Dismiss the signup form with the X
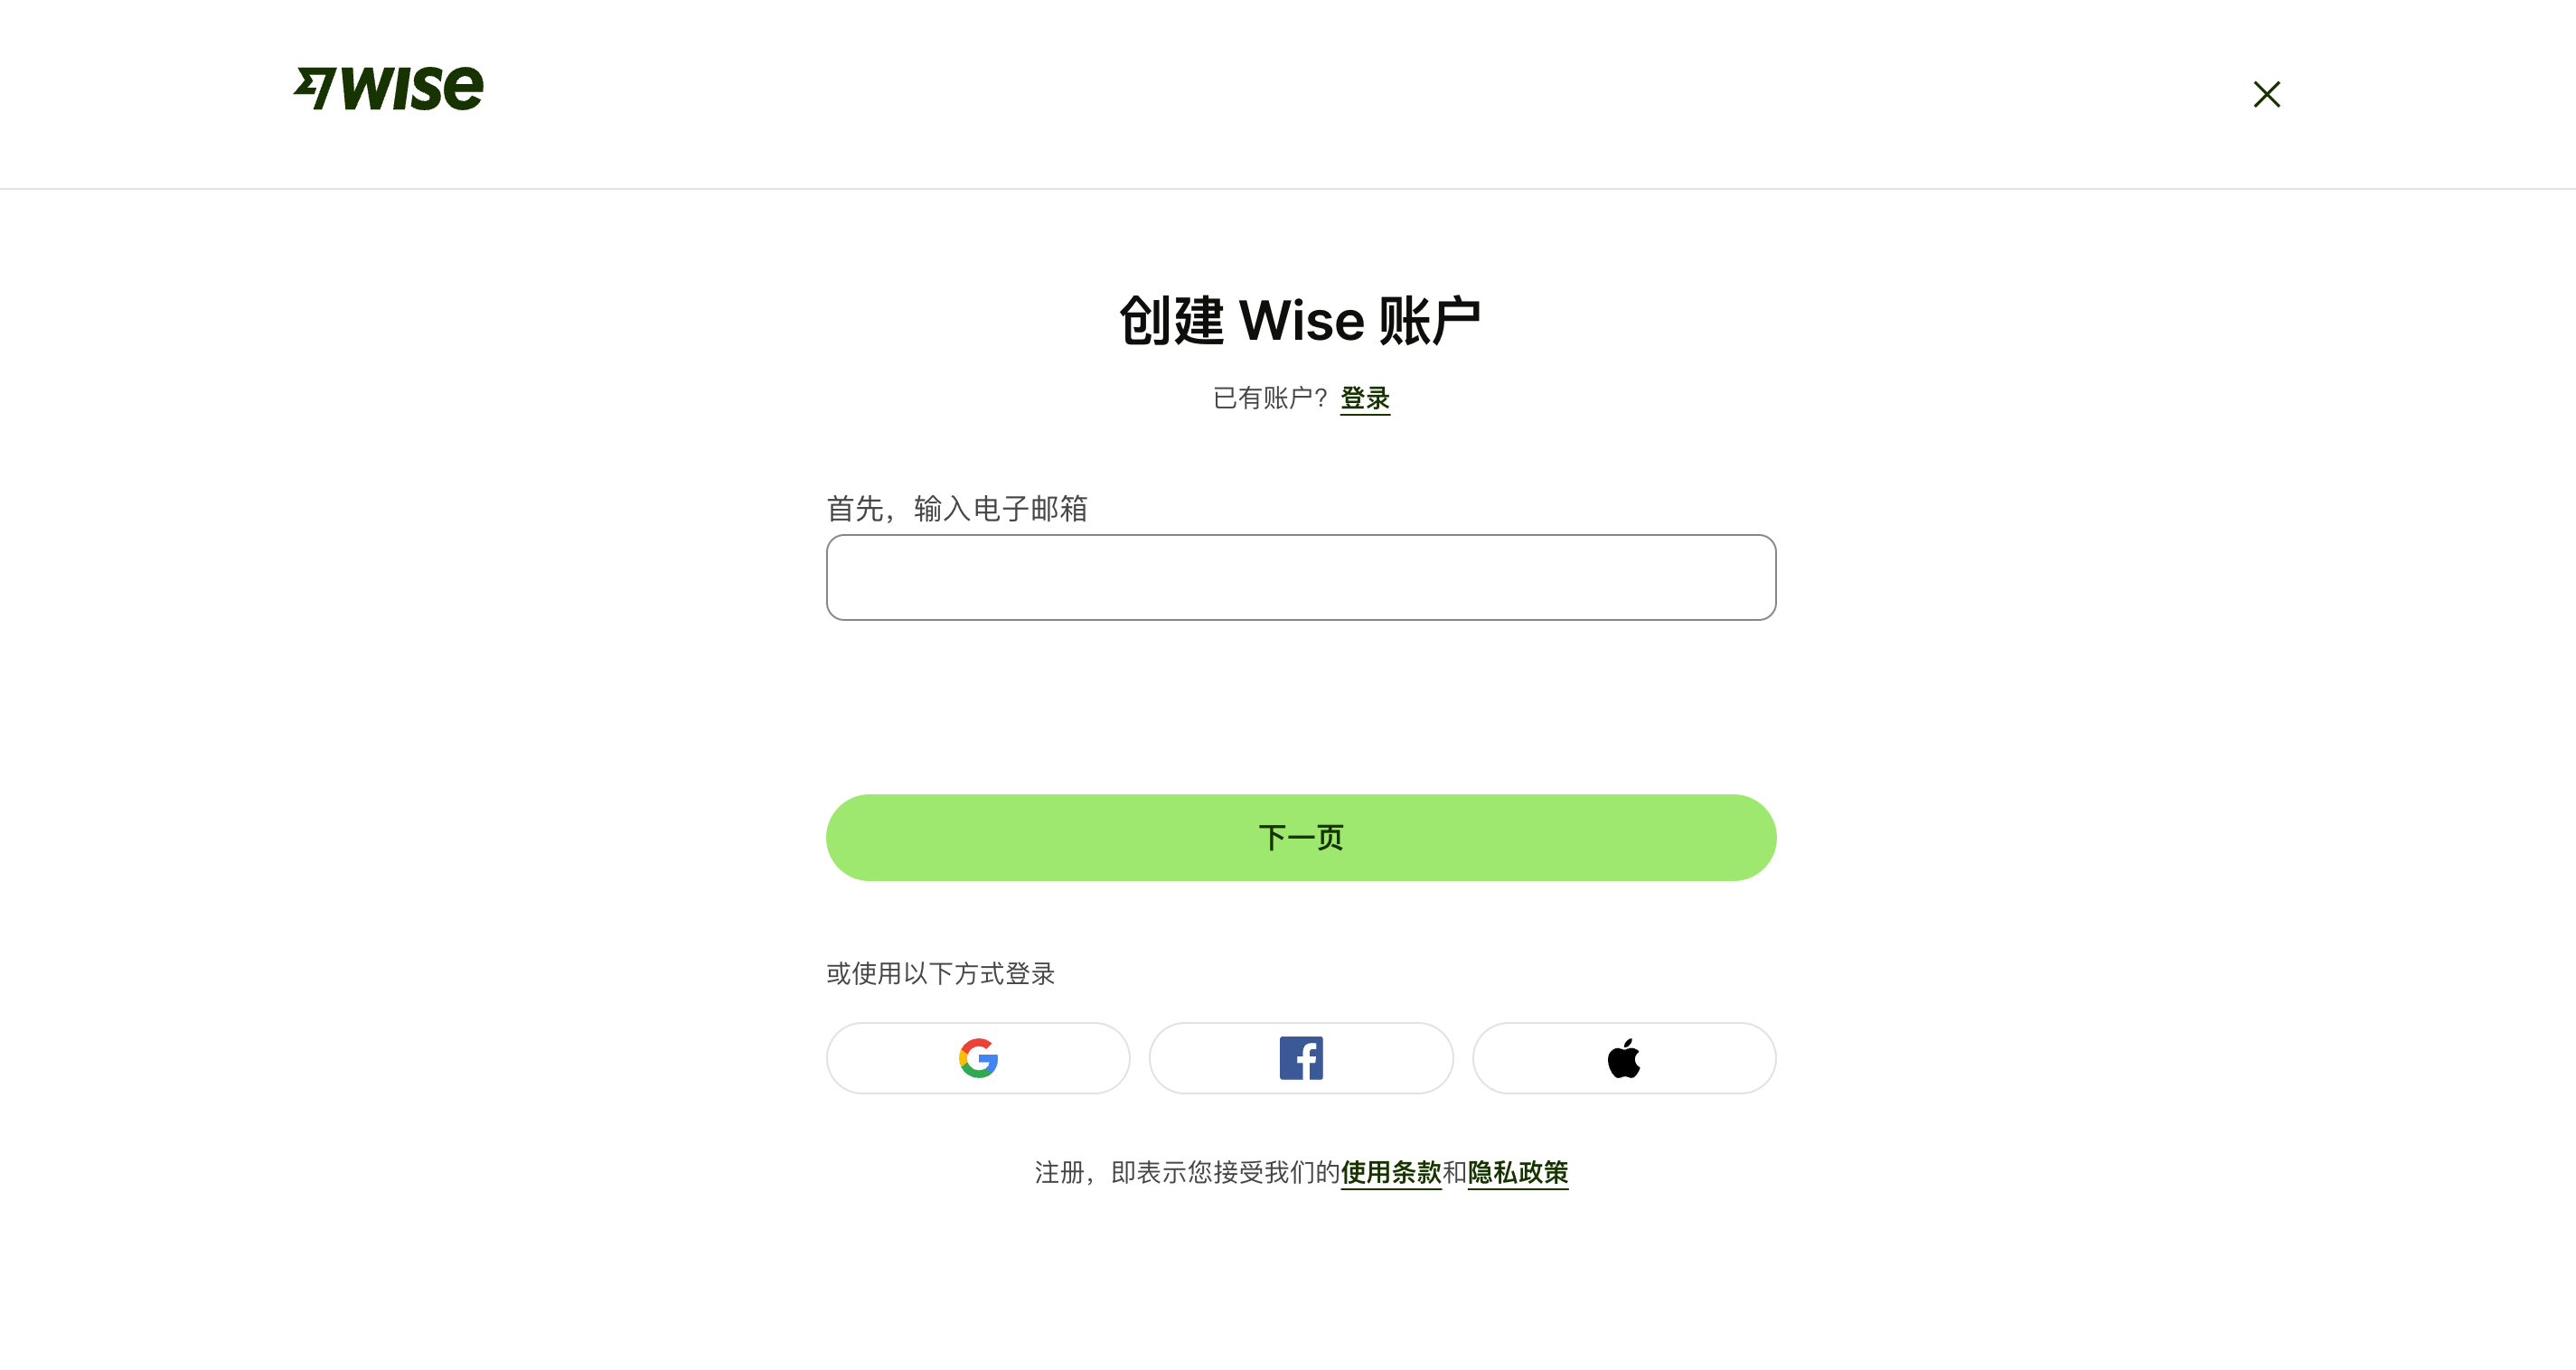 [2266, 93]
